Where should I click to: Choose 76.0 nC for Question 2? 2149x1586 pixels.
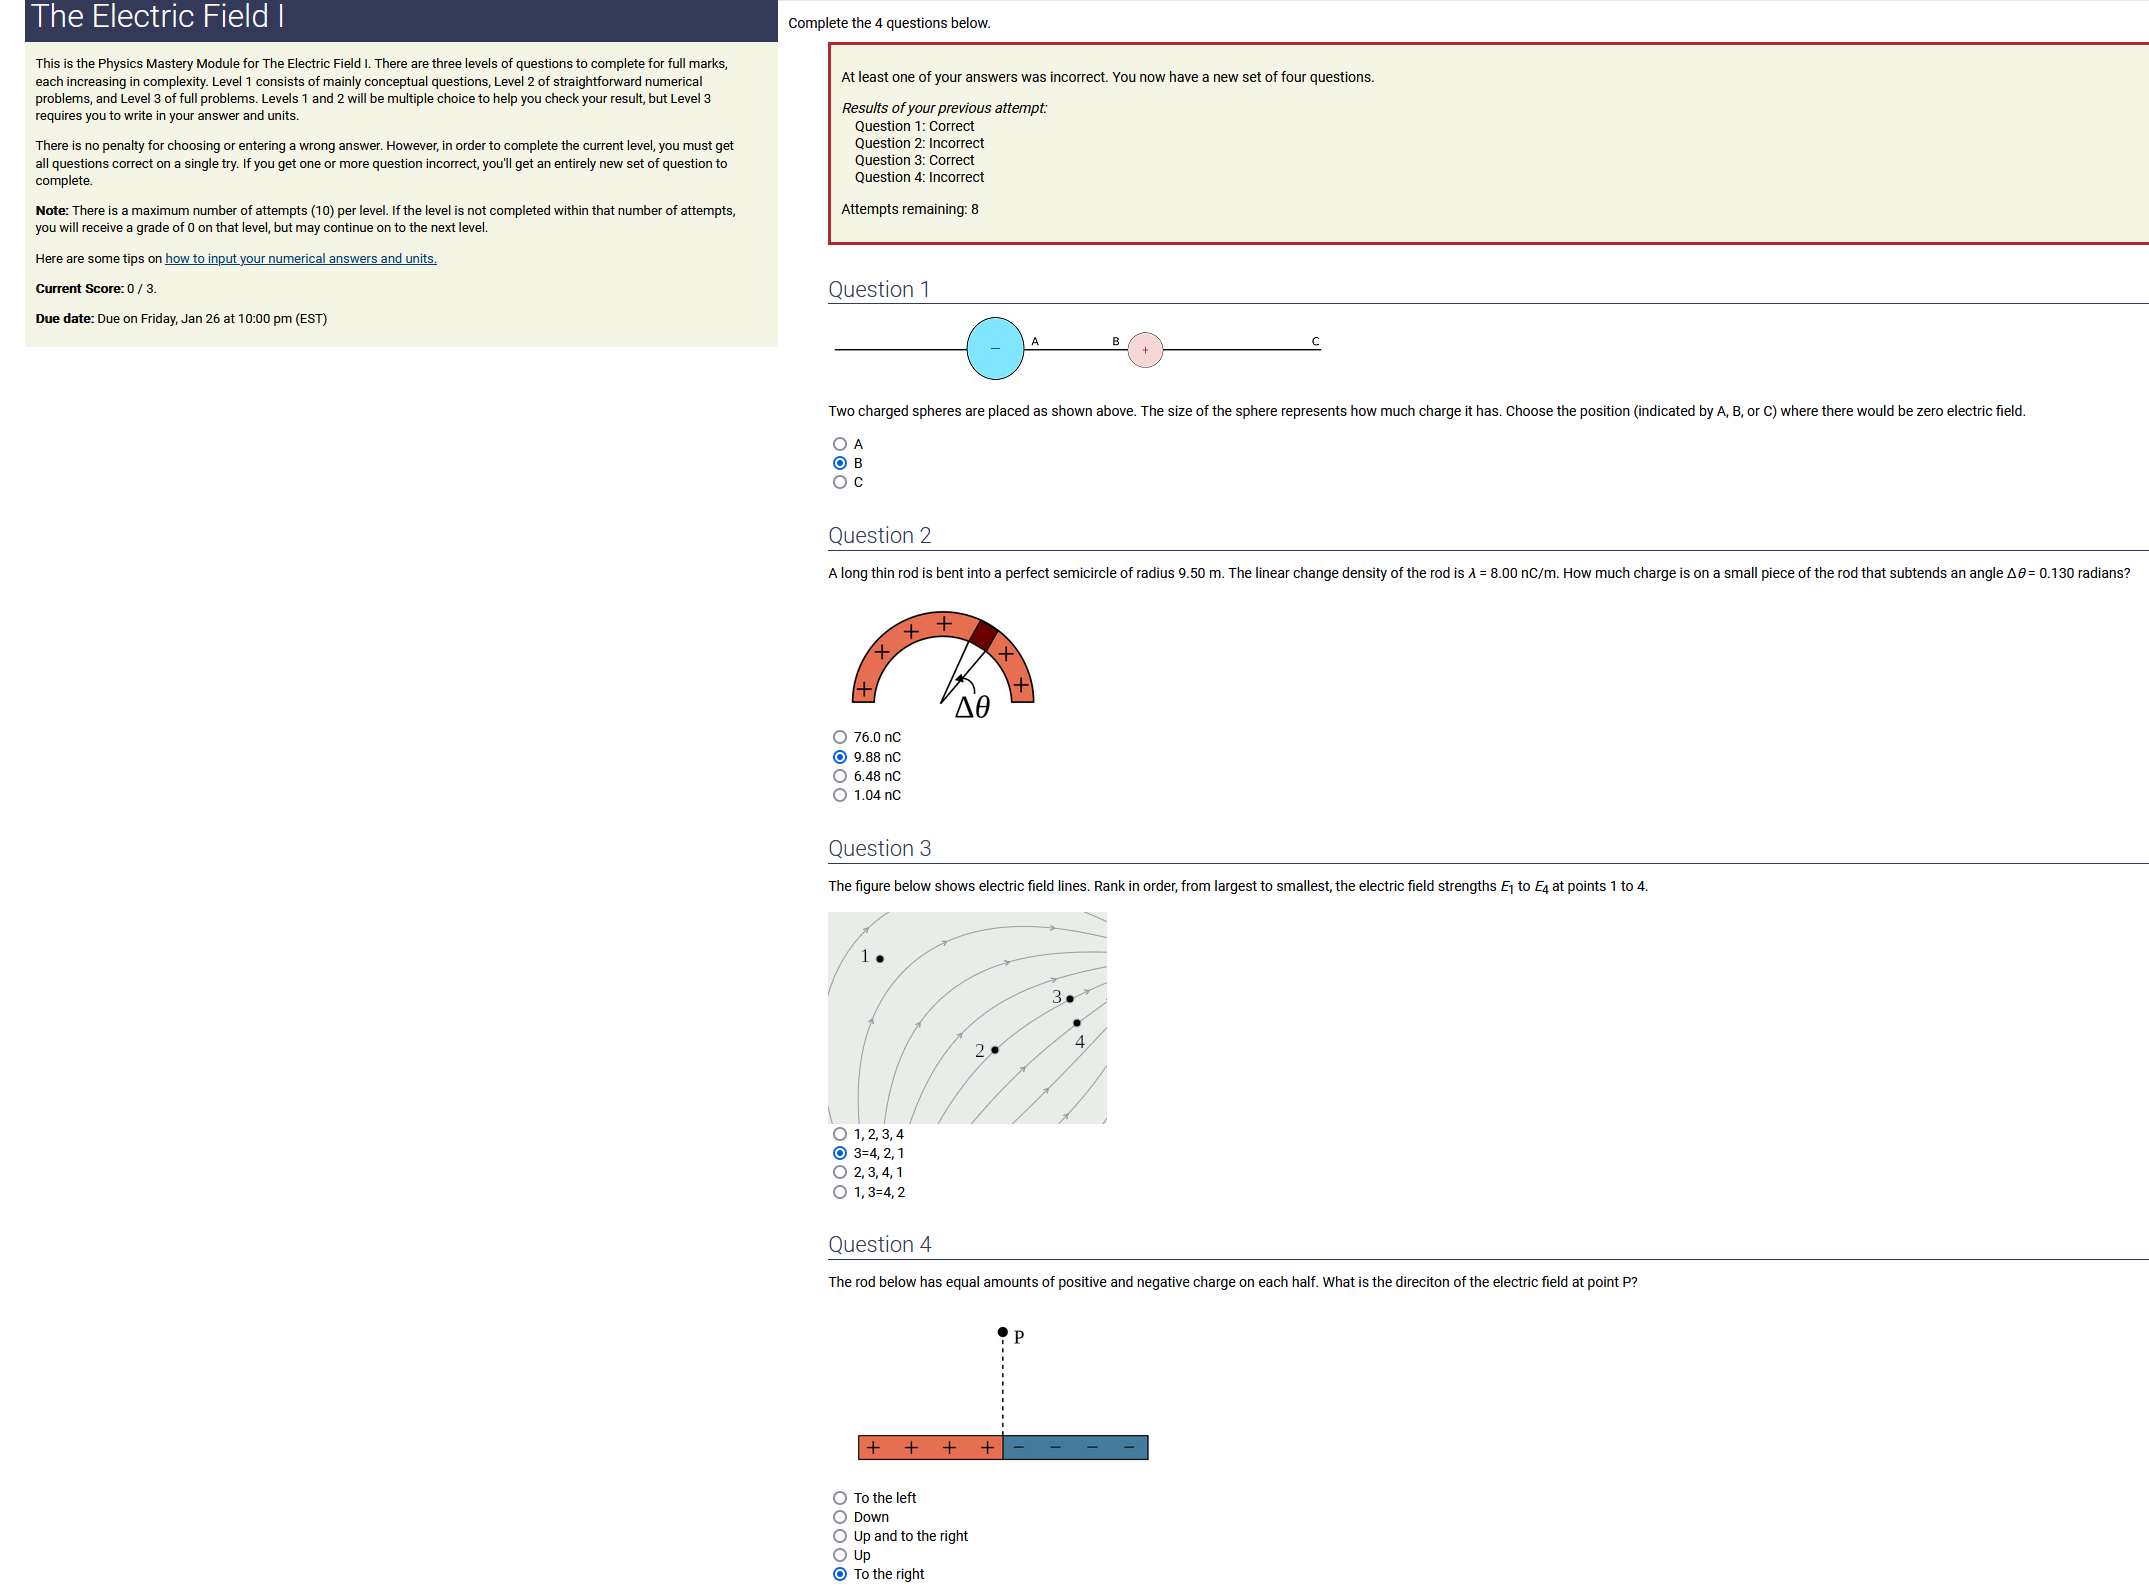point(840,738)
